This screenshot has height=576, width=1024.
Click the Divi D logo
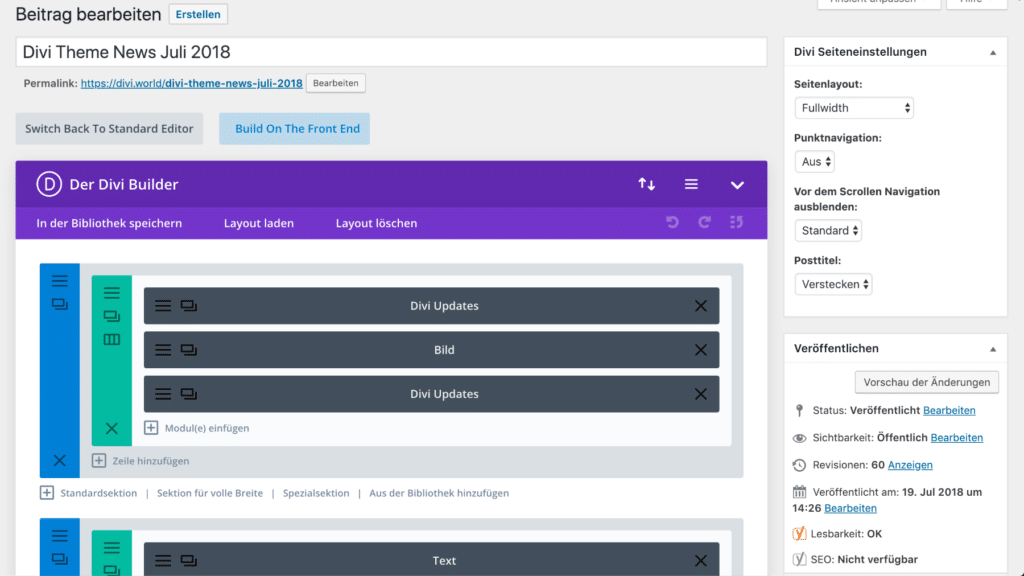click(49, 184)
